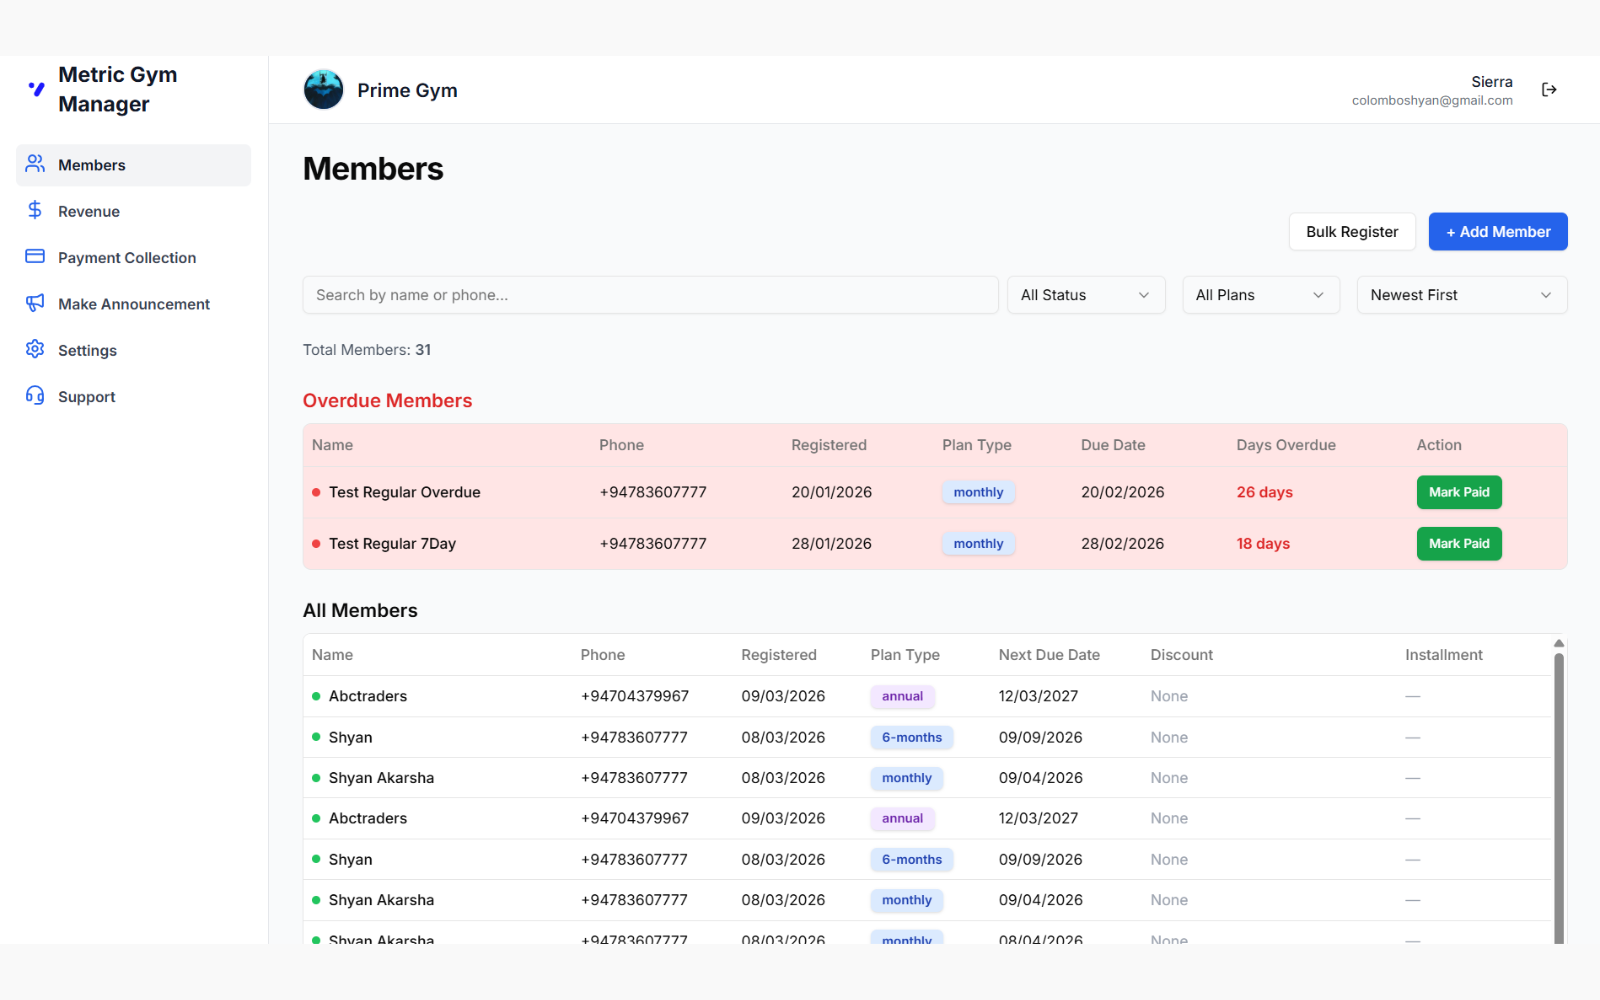The image size is (1600, 1000).
Task: Click the Revenue dollar icon
Action: point(34,210)
